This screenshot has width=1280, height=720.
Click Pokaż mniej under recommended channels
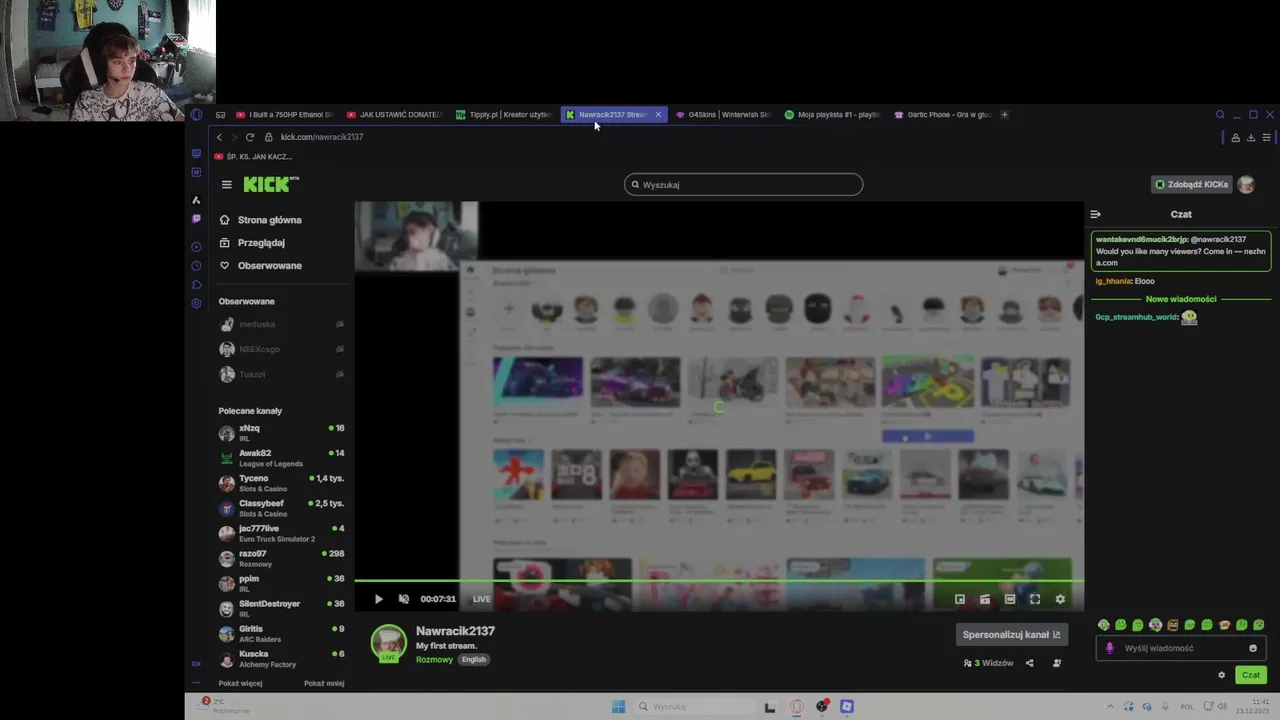coord(324,683)
